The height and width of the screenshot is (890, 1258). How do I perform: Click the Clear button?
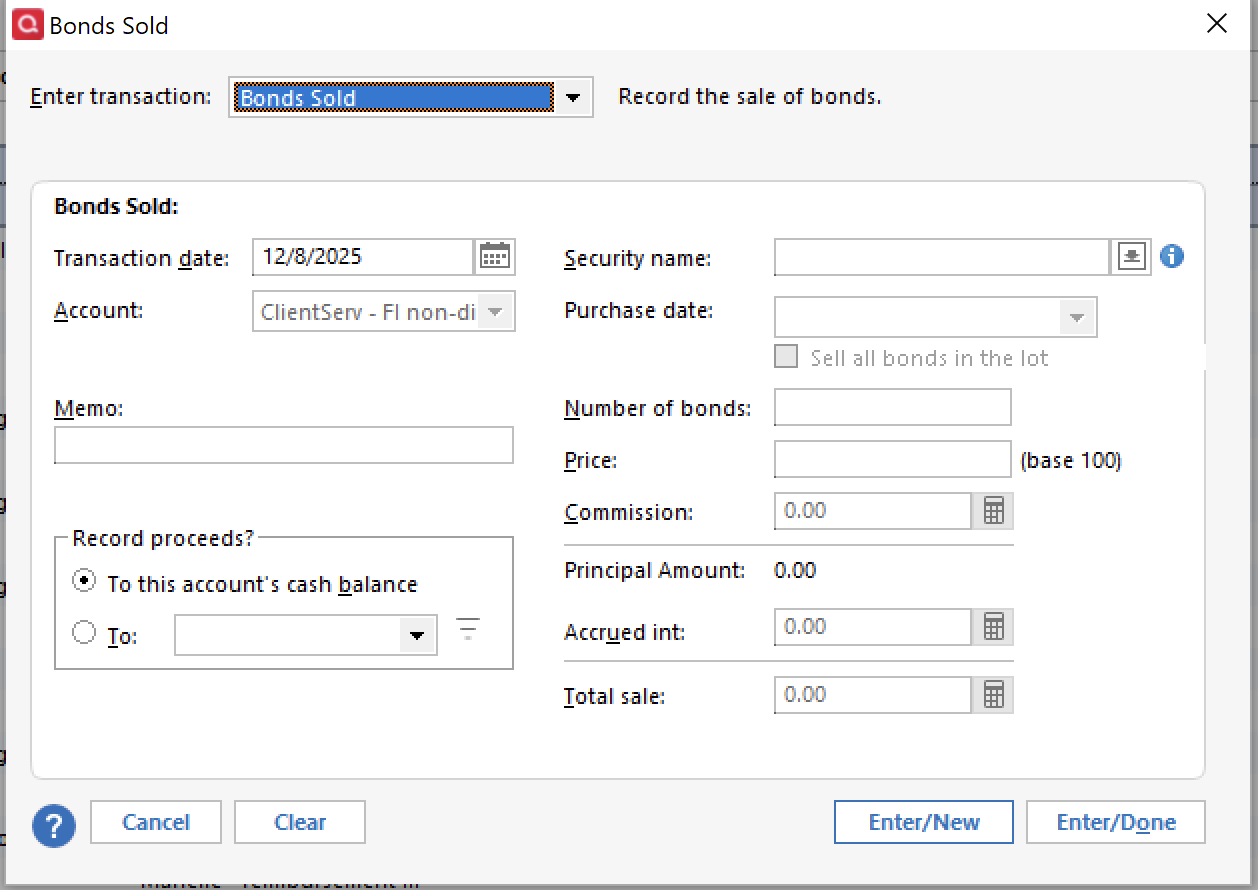tap(299, 822)
